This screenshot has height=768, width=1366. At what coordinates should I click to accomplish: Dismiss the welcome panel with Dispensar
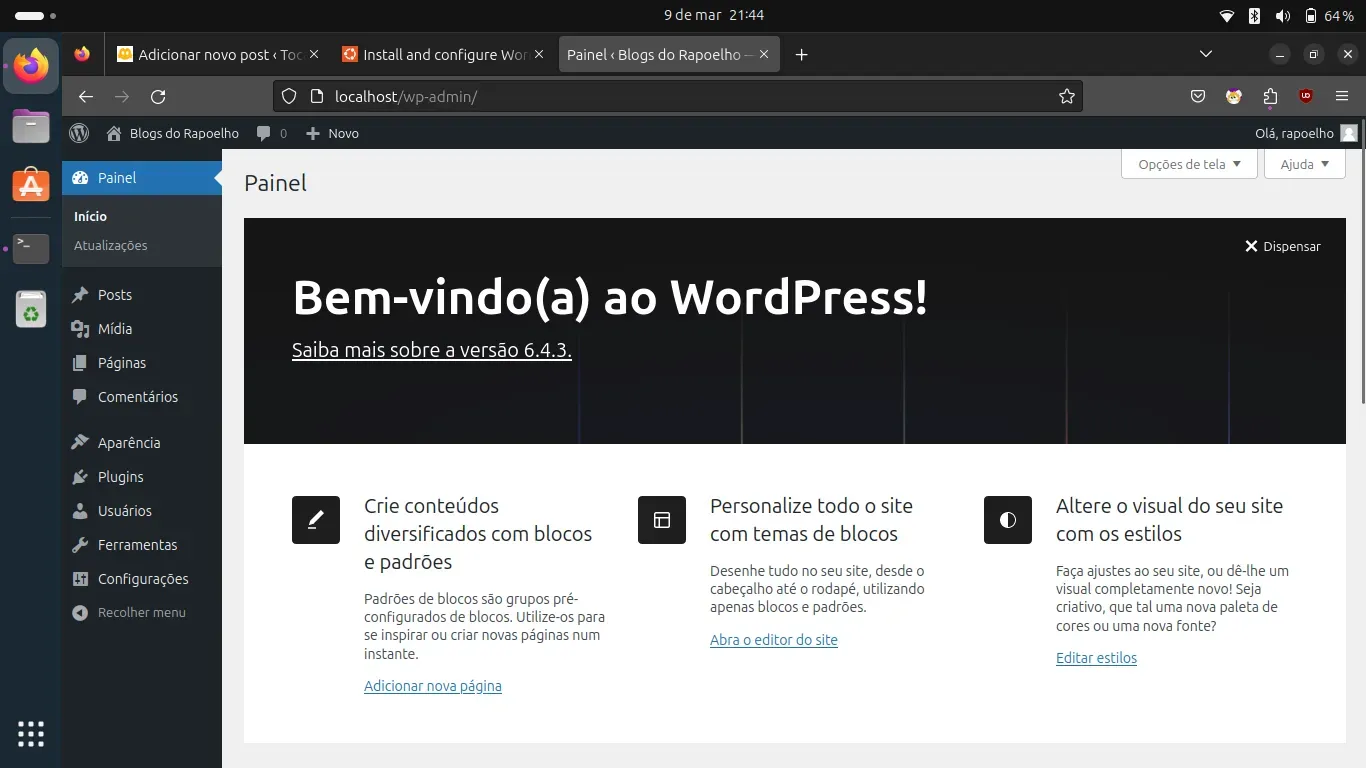coord(1282,247)
